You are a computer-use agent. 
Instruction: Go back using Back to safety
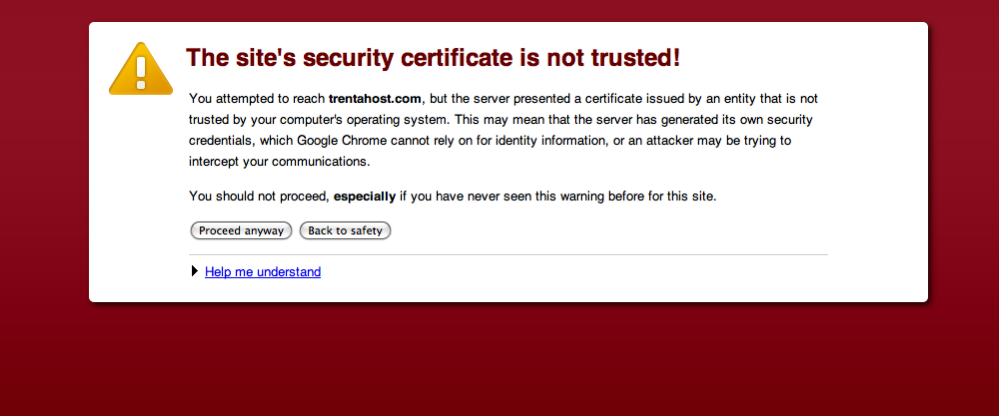point(345,231)
